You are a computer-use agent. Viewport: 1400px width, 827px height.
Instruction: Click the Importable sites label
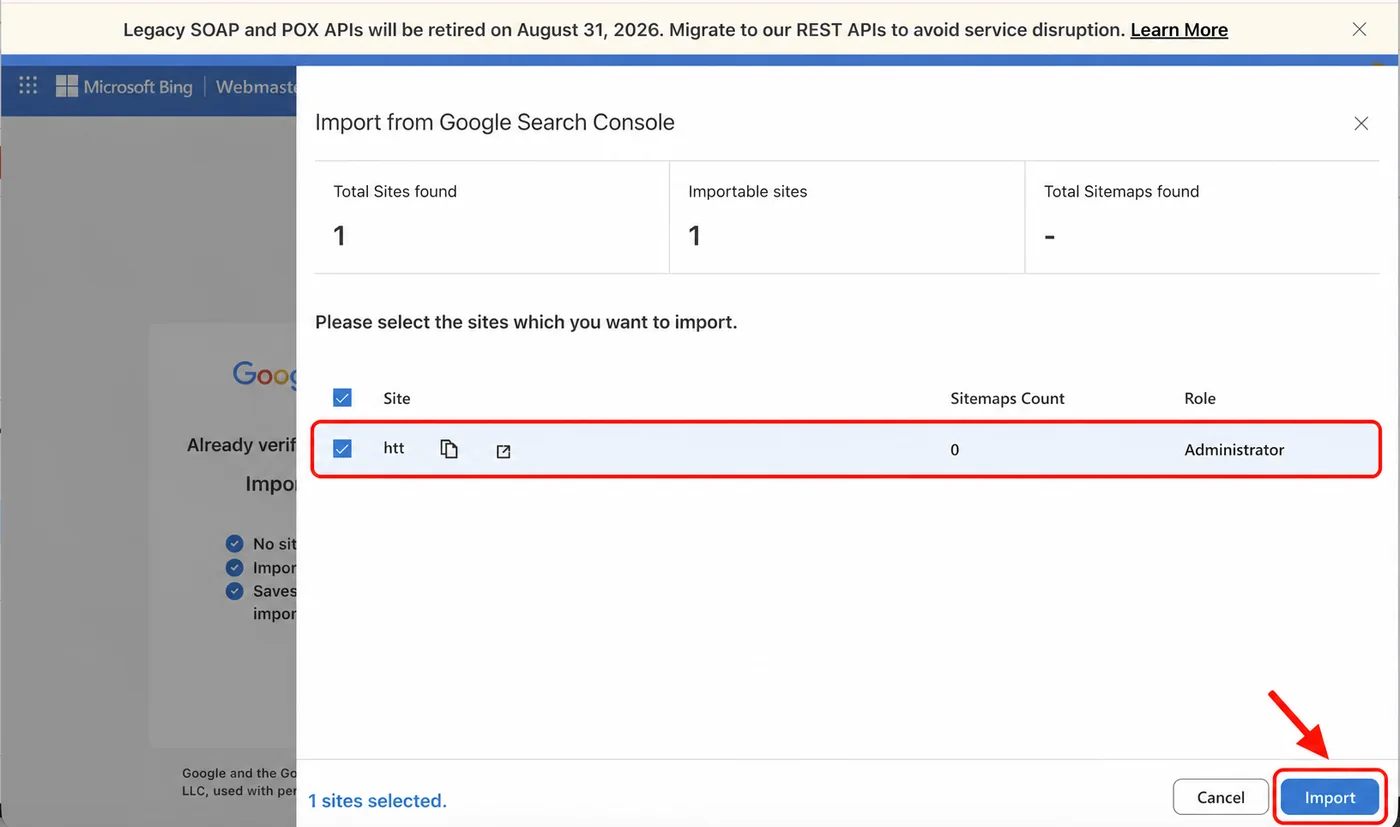pyautogui.click(x=748, y=191)
